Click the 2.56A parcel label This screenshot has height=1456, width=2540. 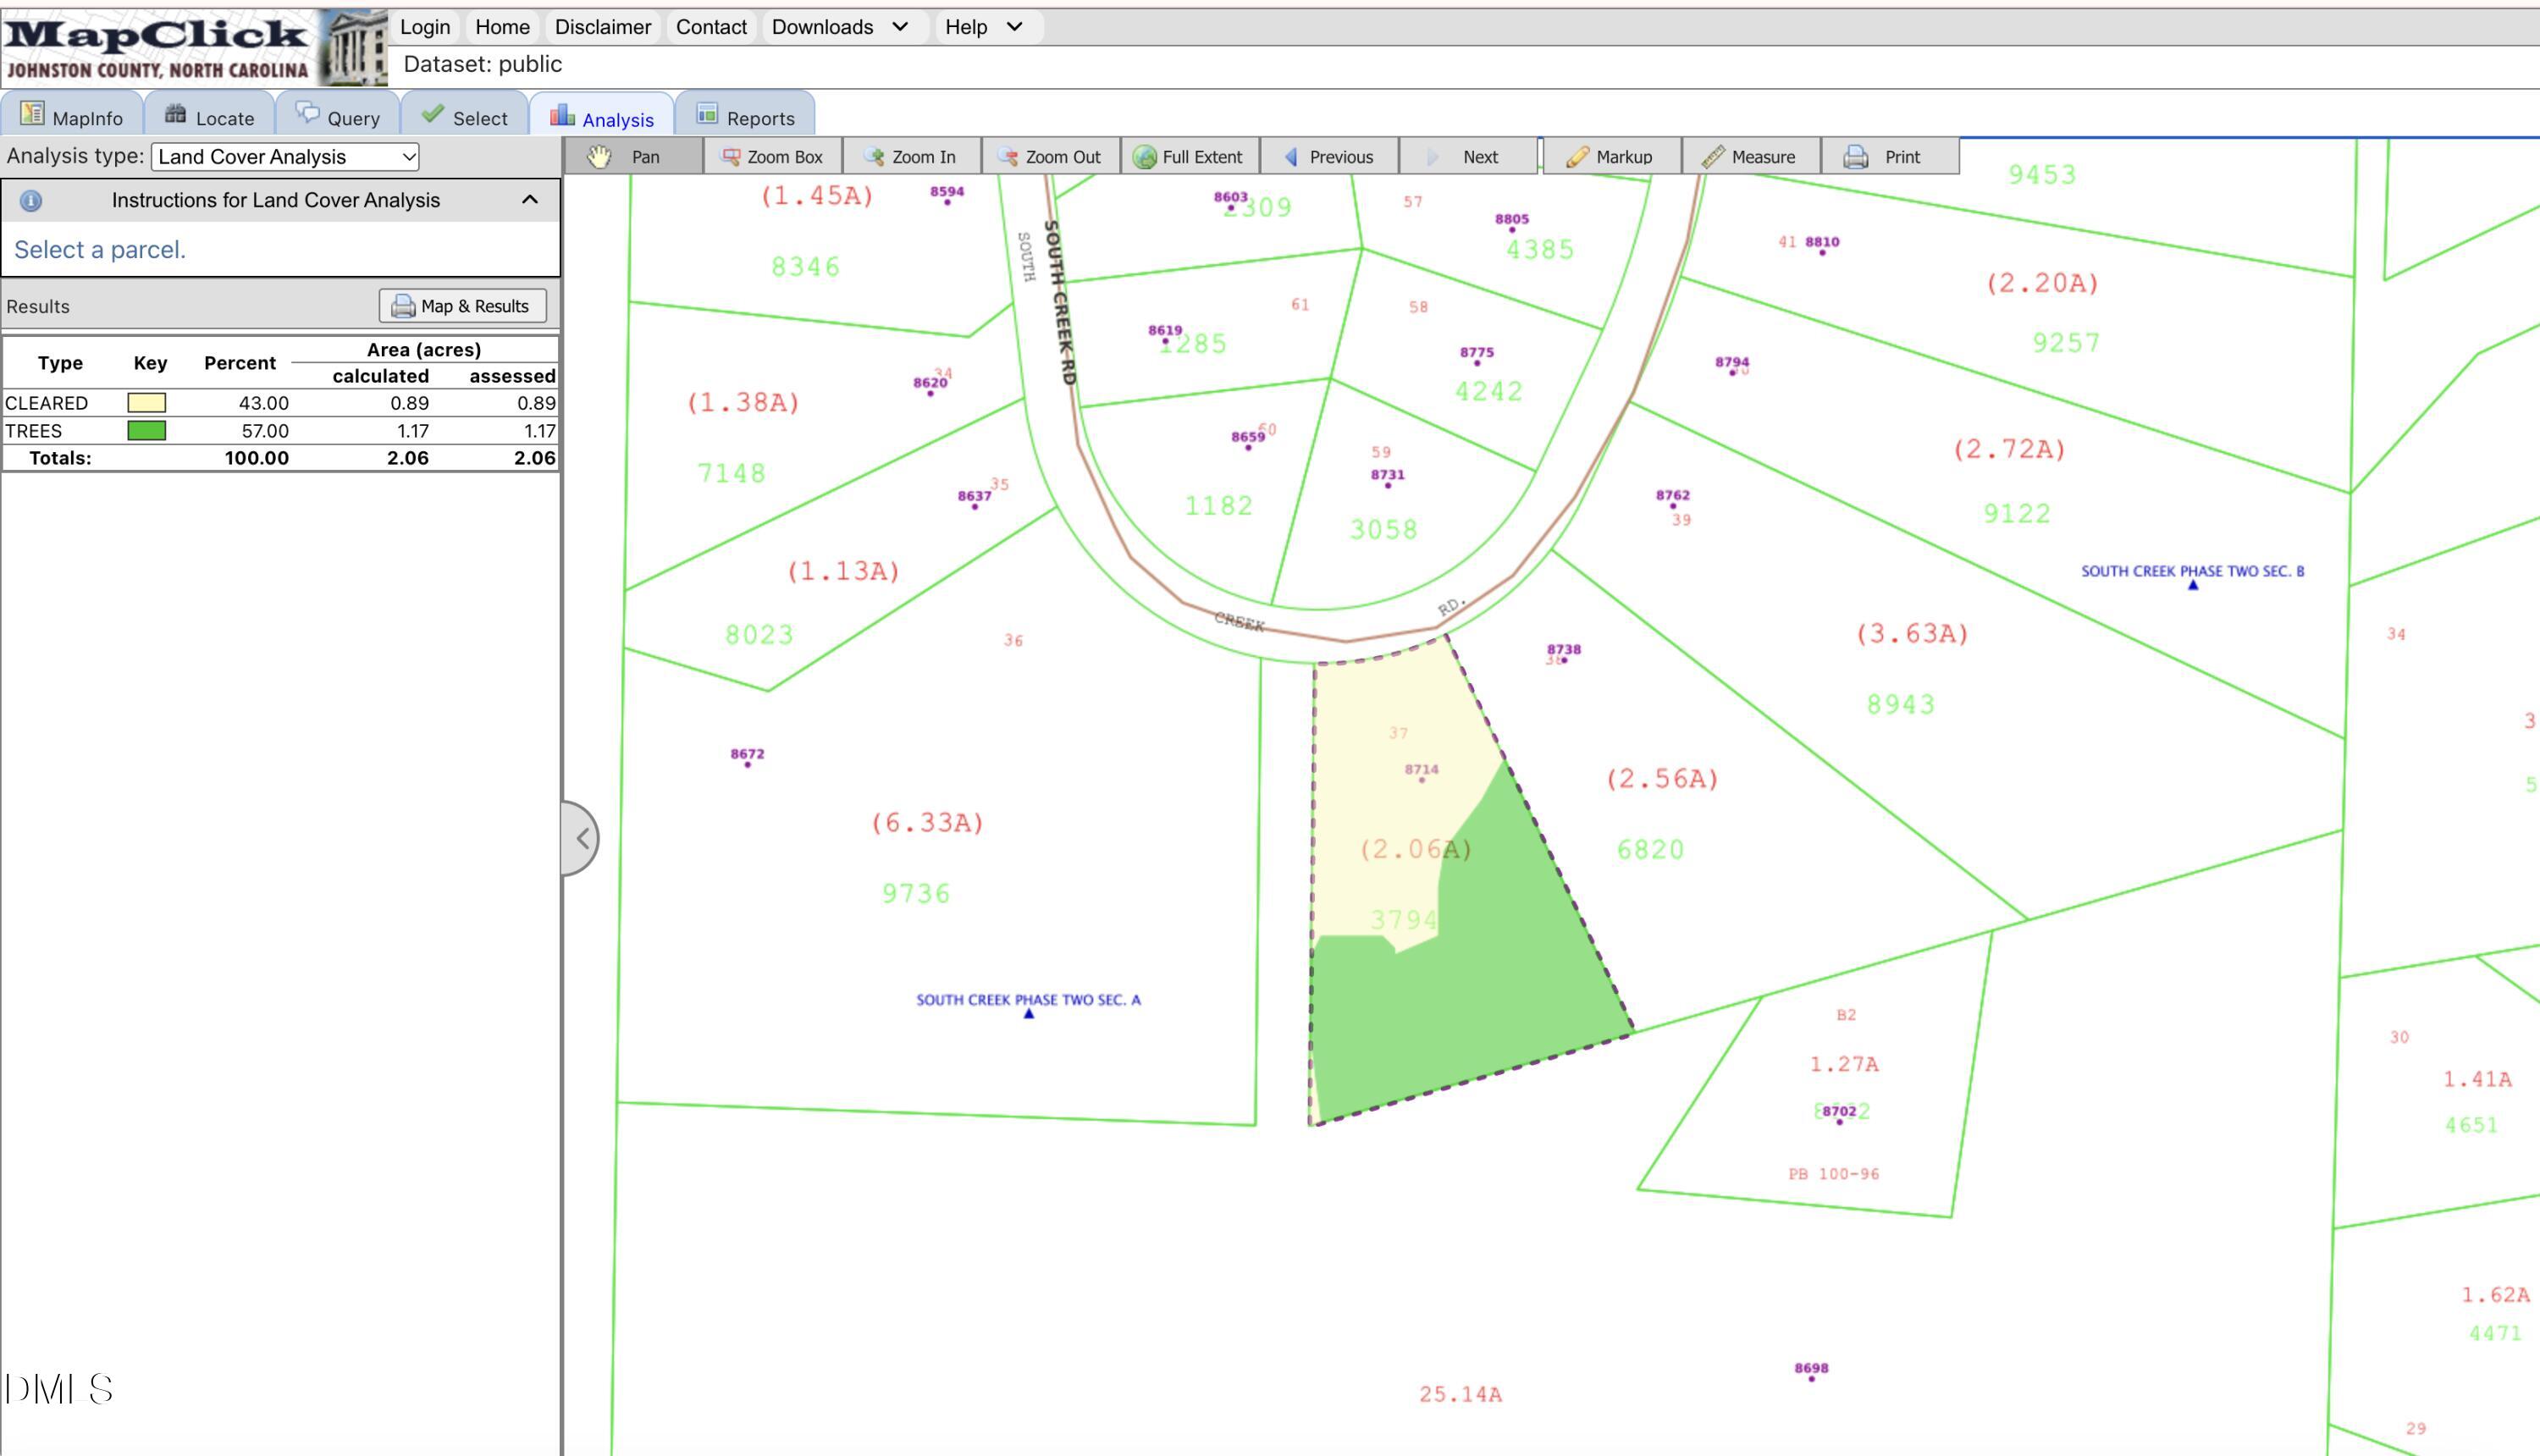point(1662,779)
